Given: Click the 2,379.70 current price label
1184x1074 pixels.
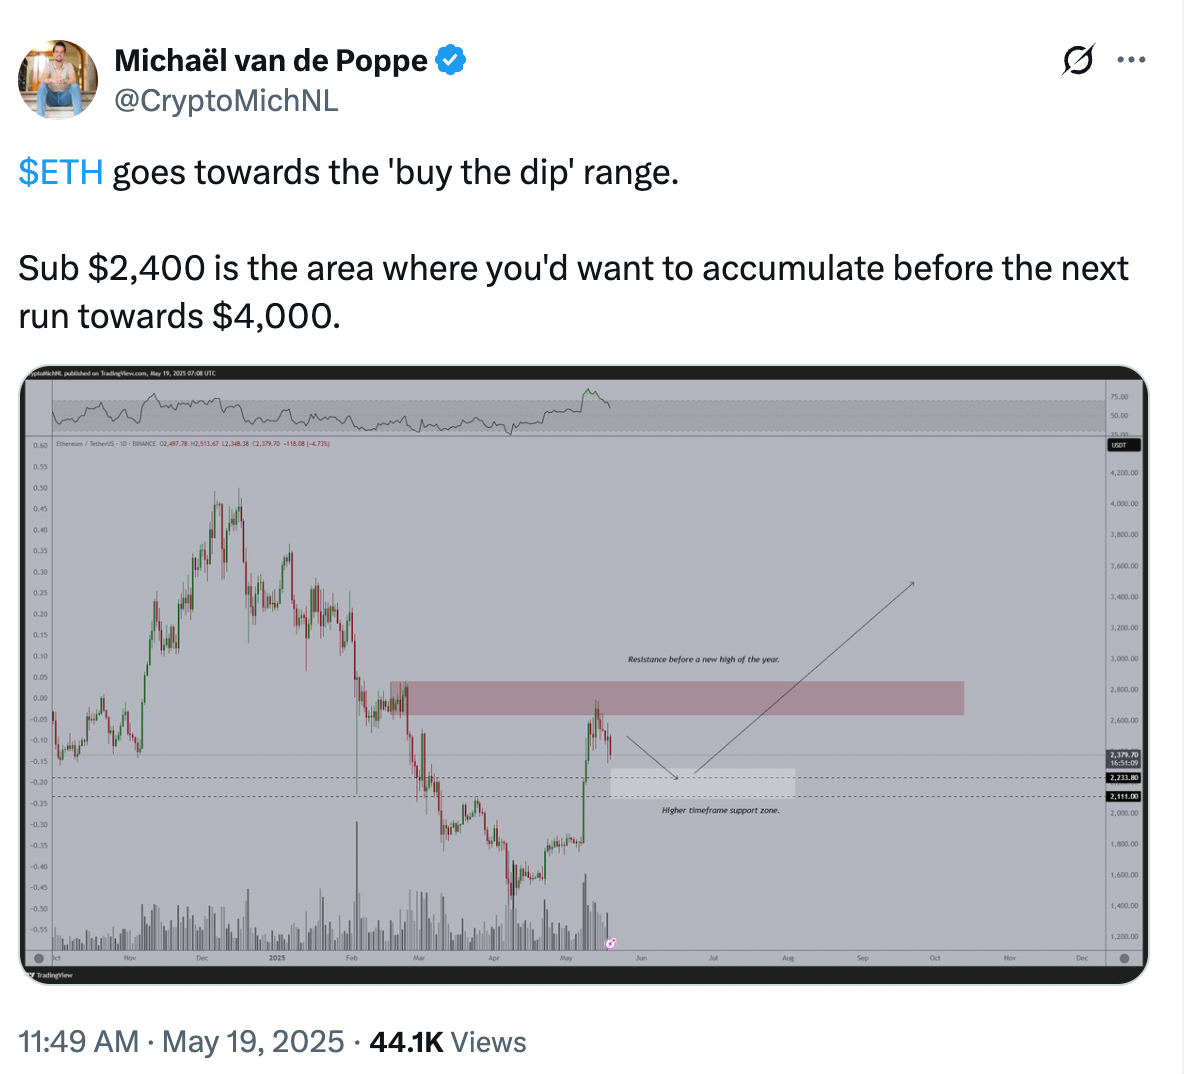Looking at the screenshot, I should (1123, 758).
